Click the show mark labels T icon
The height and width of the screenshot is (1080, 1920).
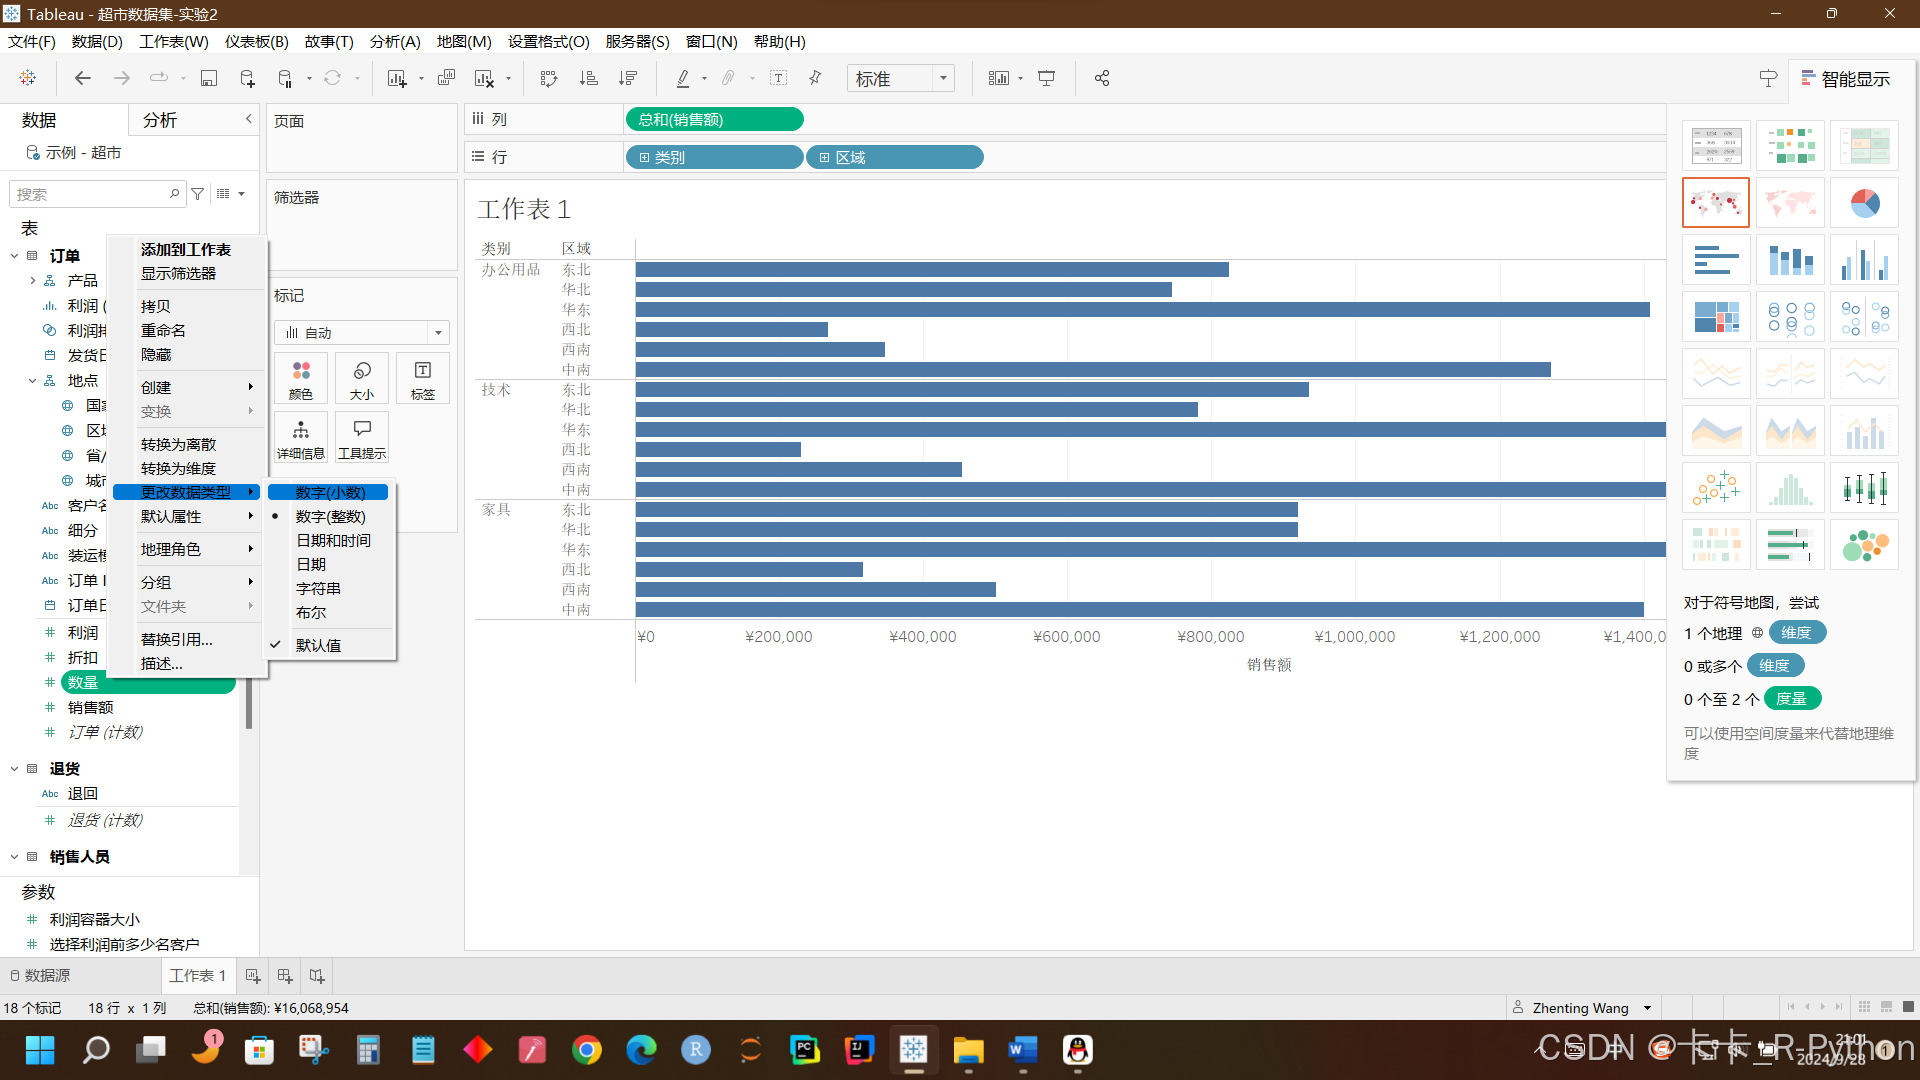click(779, 78)
